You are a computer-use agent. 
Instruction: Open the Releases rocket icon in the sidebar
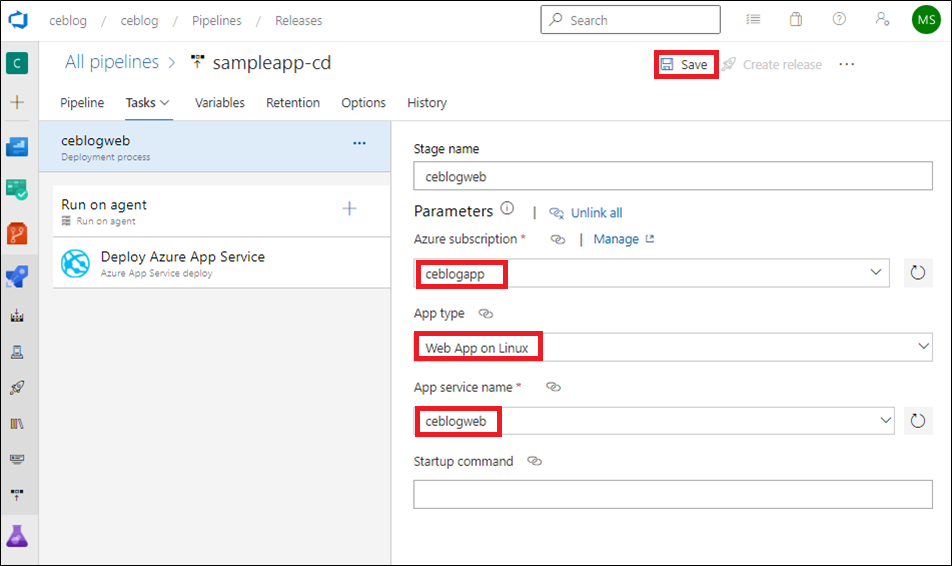pyautogui.click(x=17, y=387)
